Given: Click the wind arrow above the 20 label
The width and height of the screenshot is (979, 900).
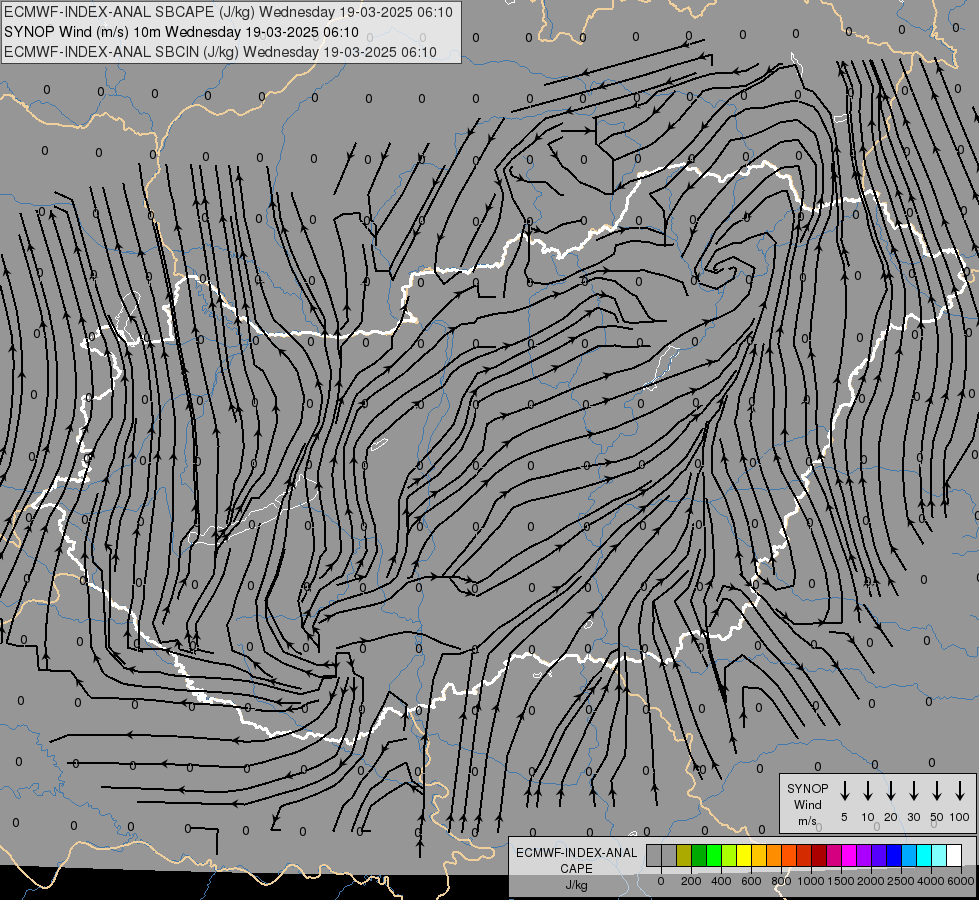Looking at the screenshot, I should (890, 791).
